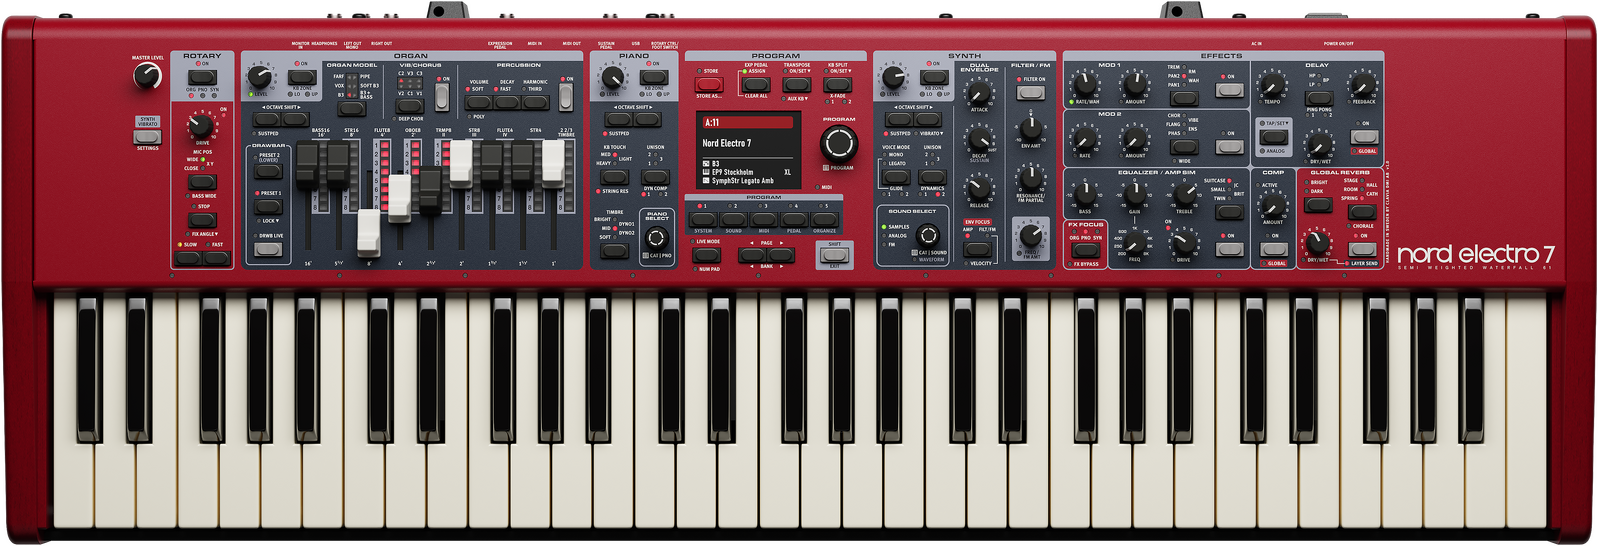This screenshot has width=1598, height=546.
Task: Cycle the Organ Model selector button
Action: click(x=351, y=108)
